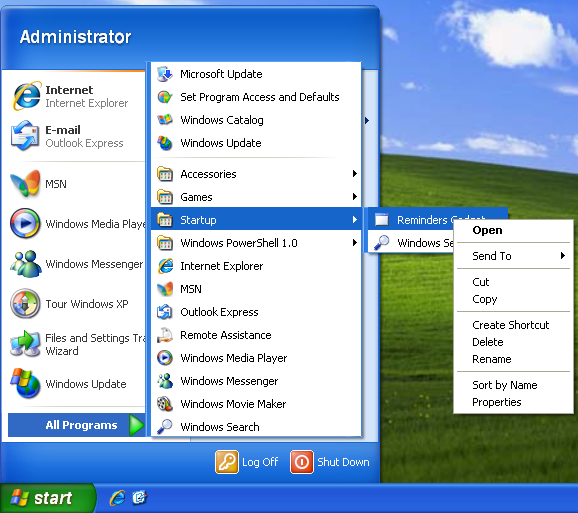Click the Windows Update globe icon in All Programs
This screenshot has width=578, height=513.
(165, 143)
